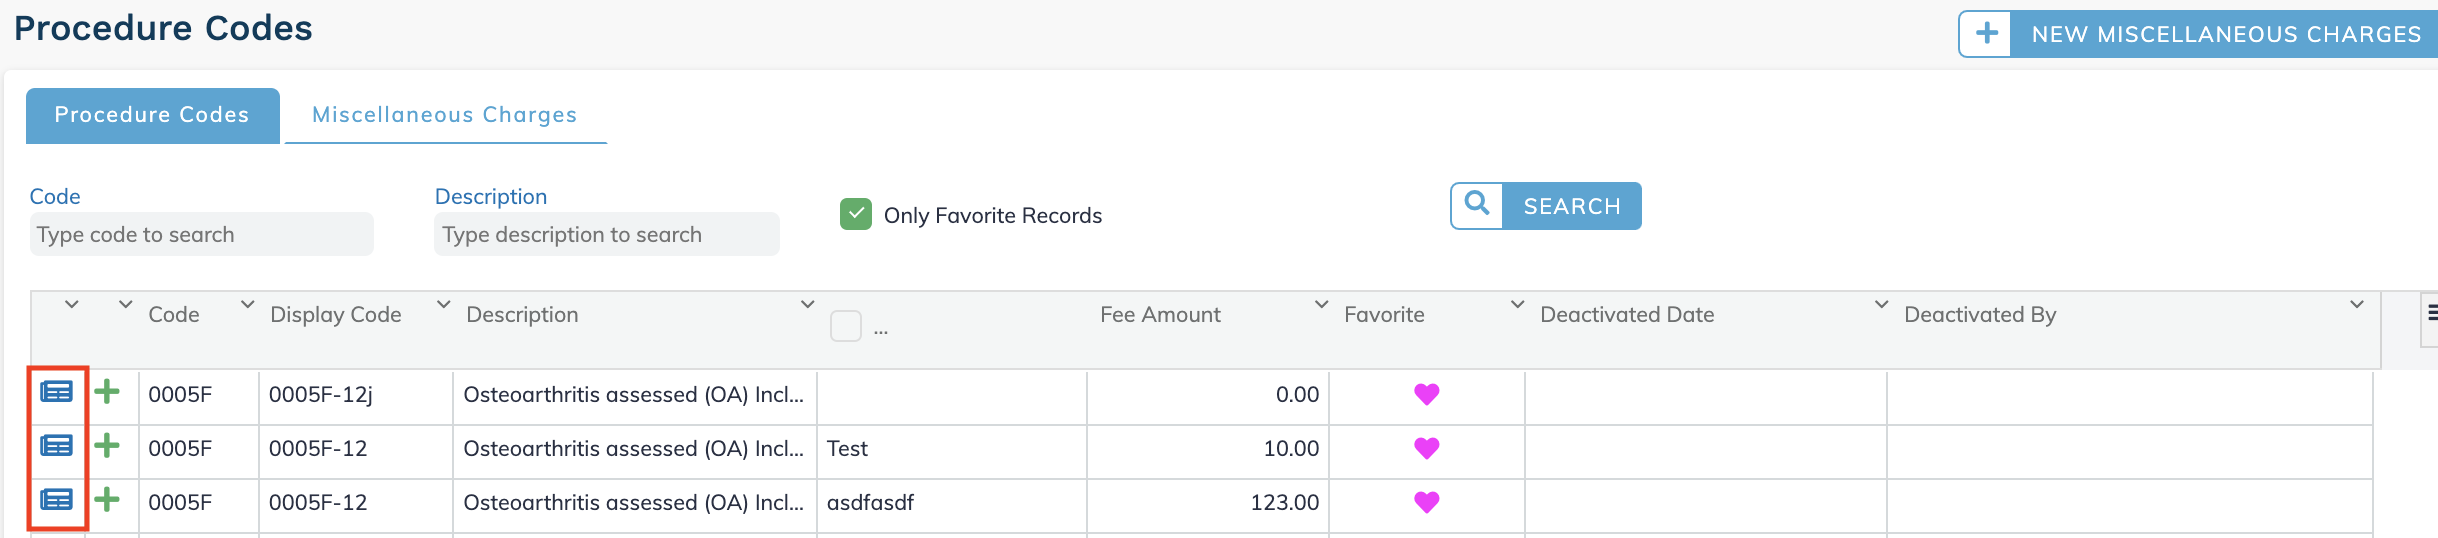Switch to Miscellaneous Charges tab
This screenshot has width=2438, height=538.
coord(445,115)
